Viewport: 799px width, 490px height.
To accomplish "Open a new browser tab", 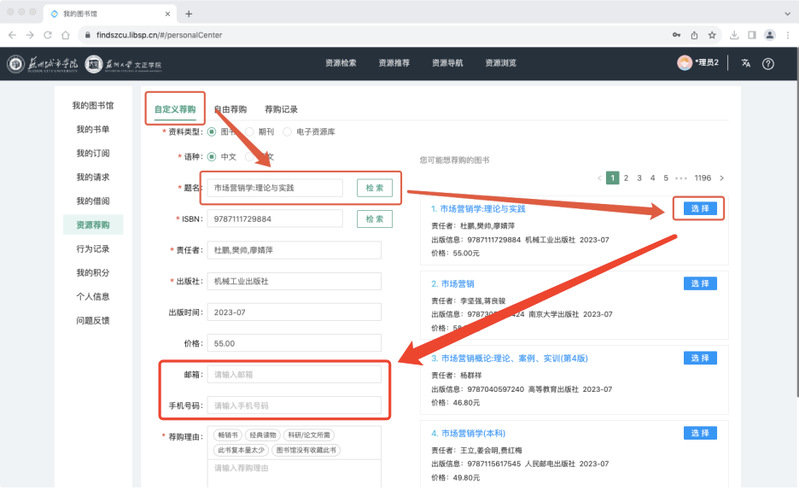I will [x=189, y=14].
